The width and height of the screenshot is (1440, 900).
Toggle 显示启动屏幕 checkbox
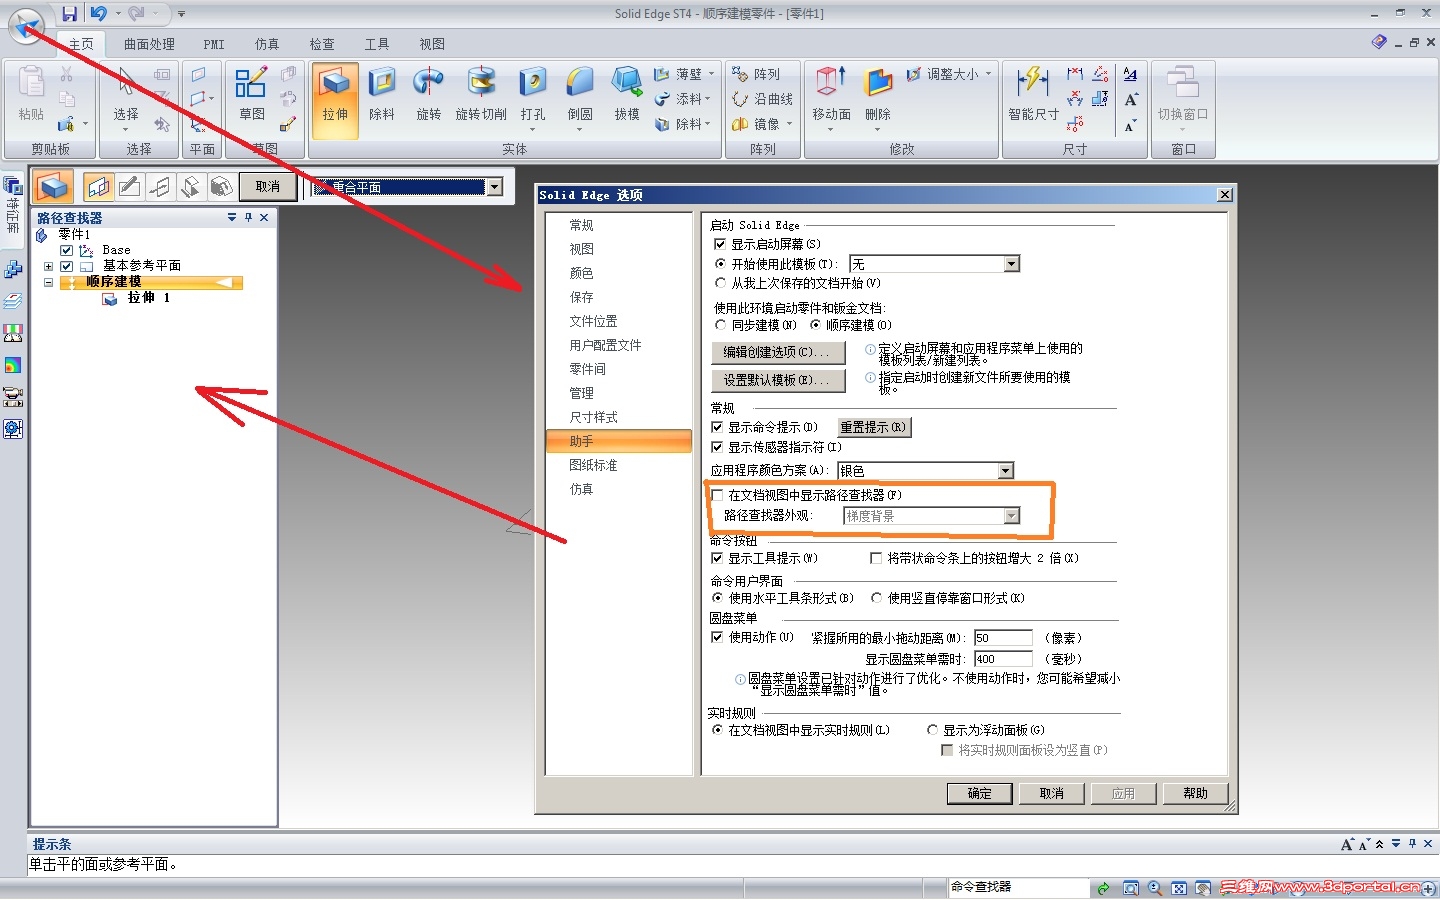click(720, 244)
